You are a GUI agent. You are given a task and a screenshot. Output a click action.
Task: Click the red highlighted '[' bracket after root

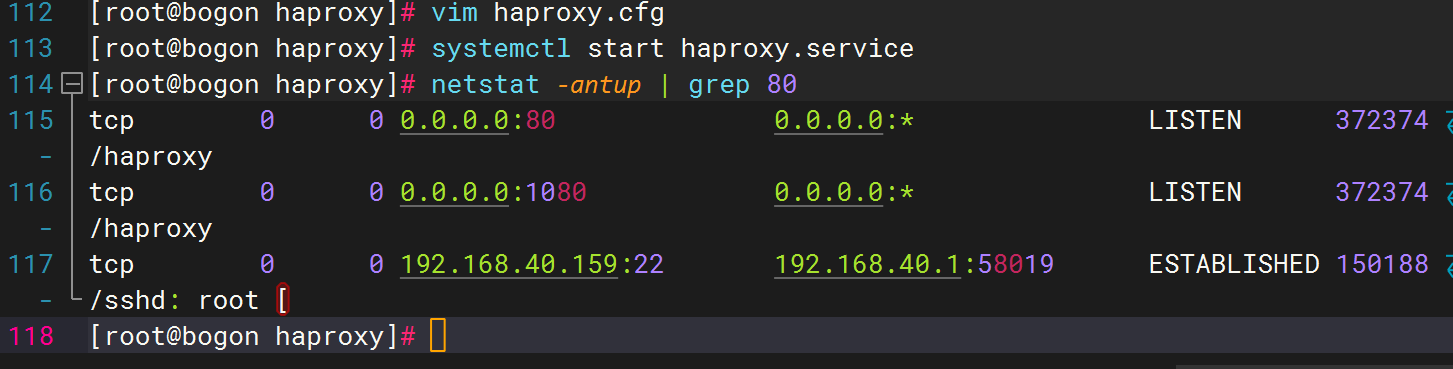click(x=283, y=301)
